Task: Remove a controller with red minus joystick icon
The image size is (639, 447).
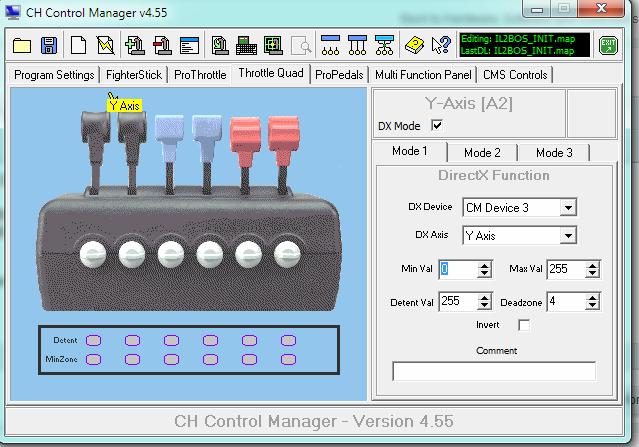Action: [x=162, y=45]
